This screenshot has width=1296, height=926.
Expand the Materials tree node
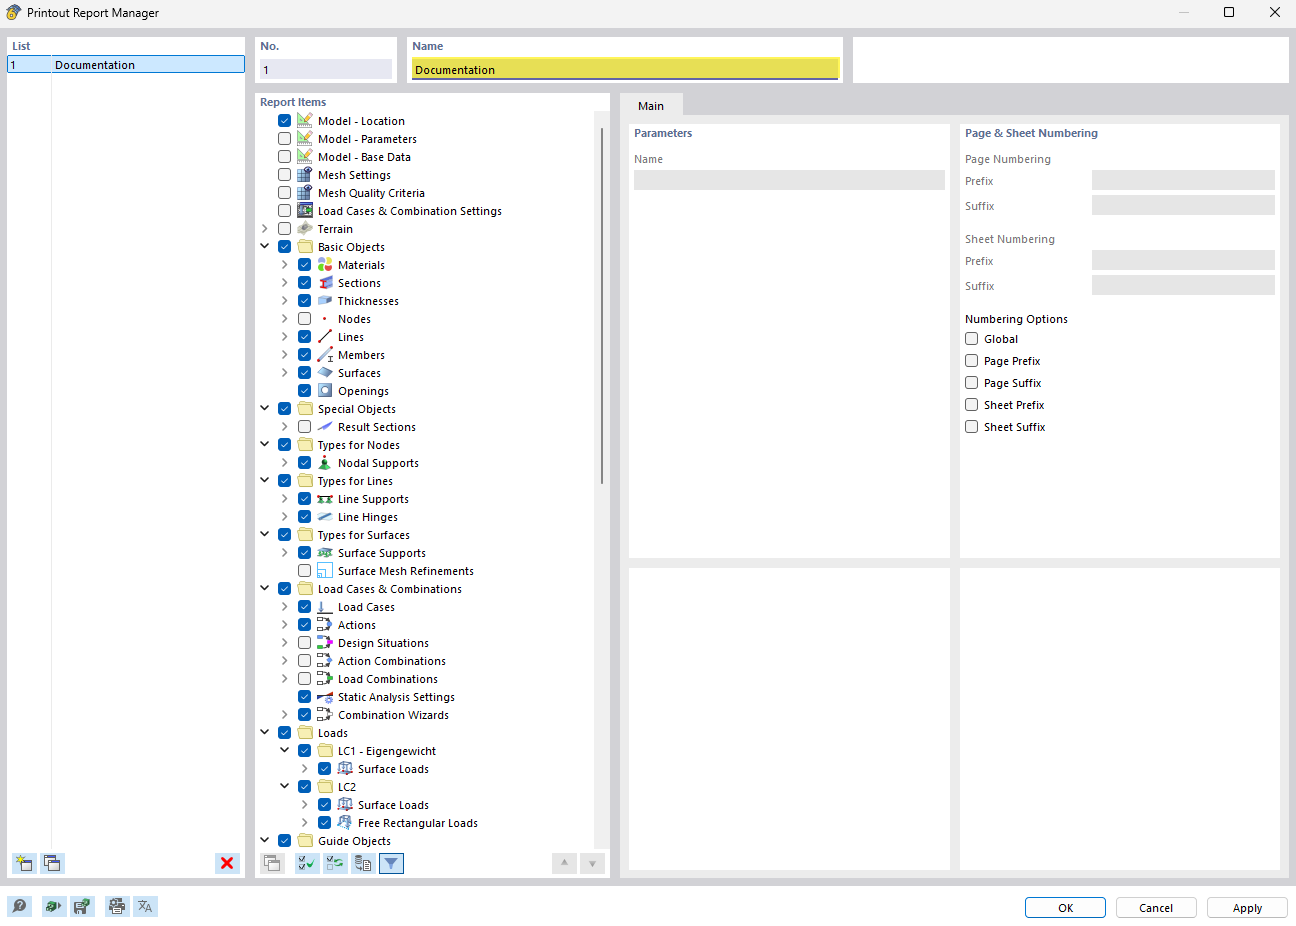click(x=285, y=265)
